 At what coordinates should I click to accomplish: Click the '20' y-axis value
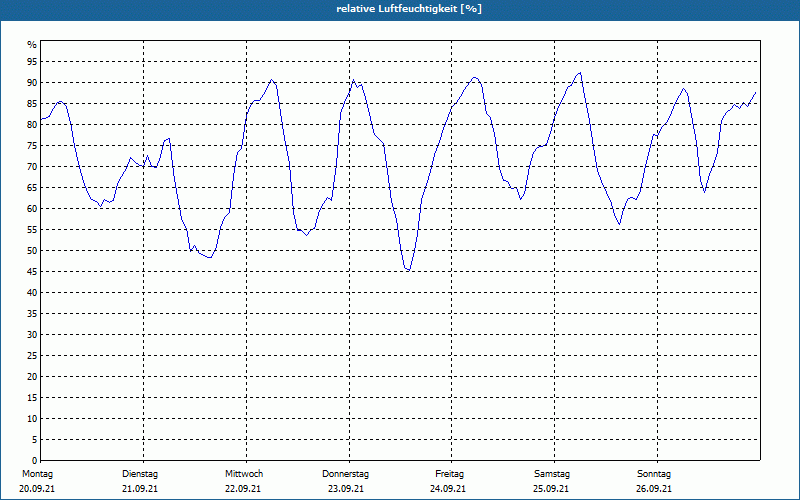32,377
